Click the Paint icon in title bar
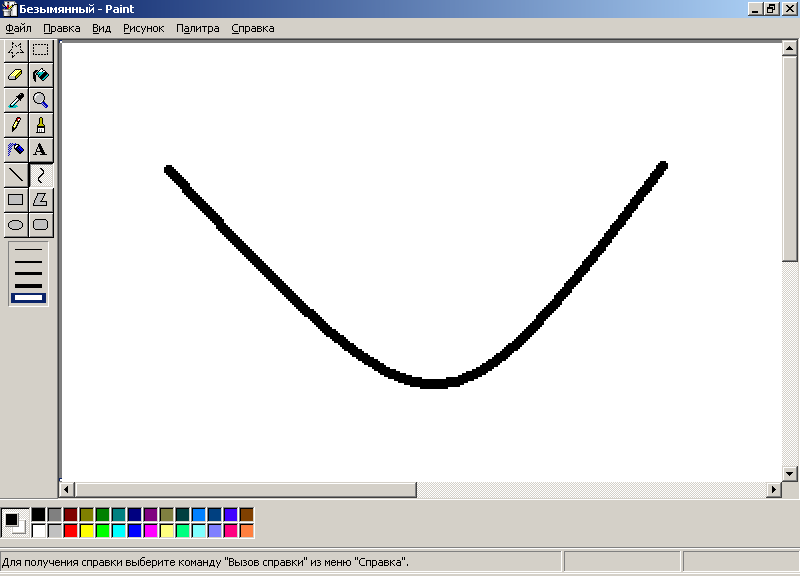 [9, 9]
